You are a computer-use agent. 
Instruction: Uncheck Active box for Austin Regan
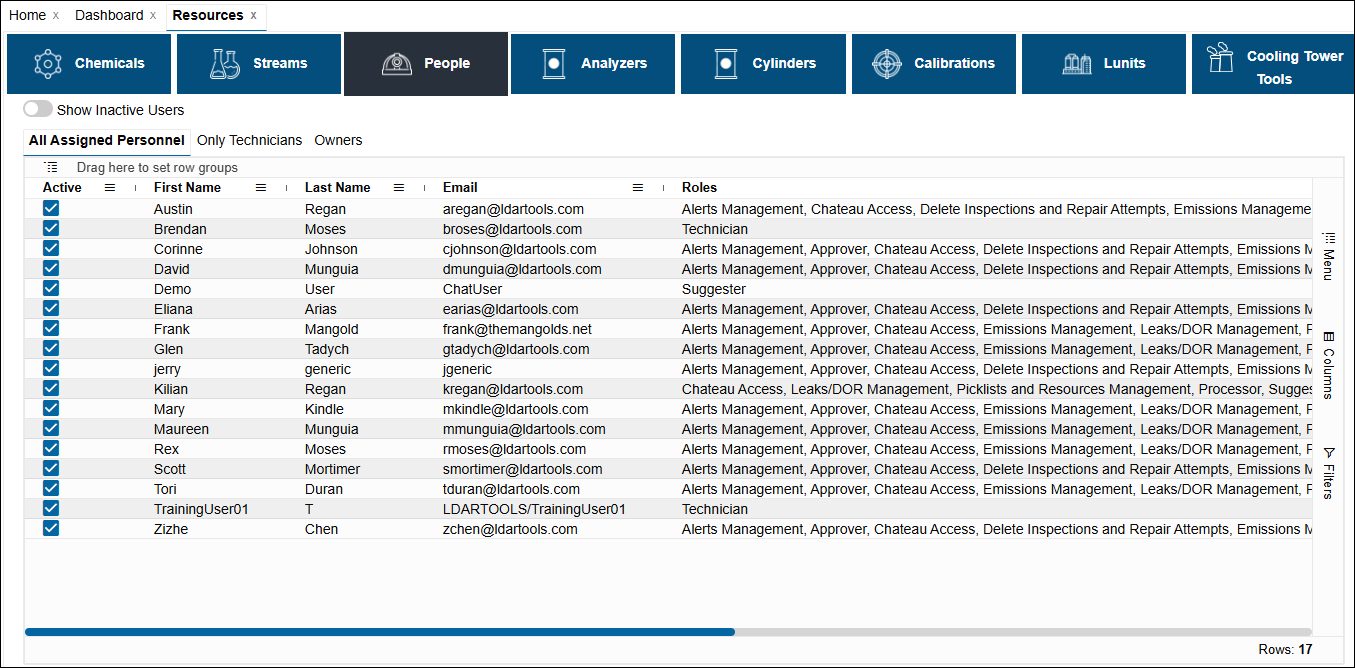pos(51,208)
